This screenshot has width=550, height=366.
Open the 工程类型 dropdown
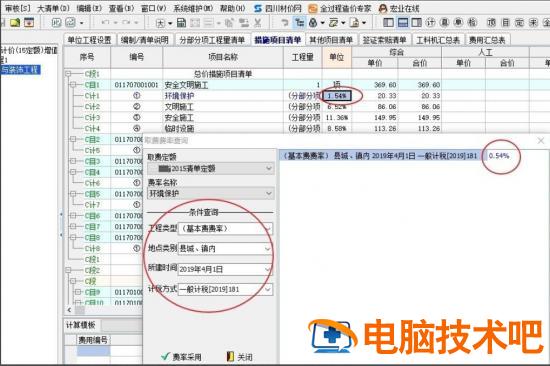(x=225, y=229)
